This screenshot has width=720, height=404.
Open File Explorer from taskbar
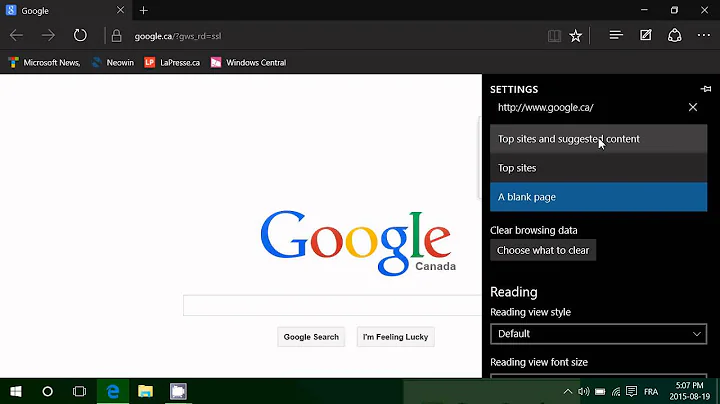tap(146, 391)
